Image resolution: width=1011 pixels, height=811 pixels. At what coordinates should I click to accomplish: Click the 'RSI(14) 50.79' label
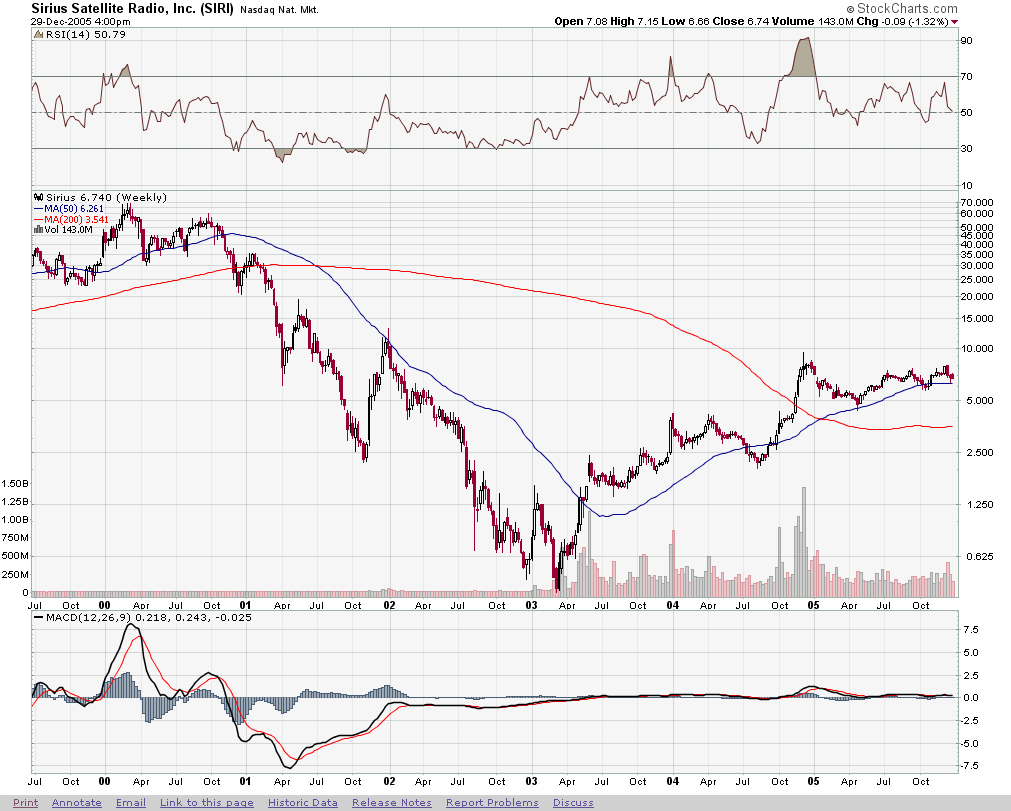pyautogui.click(x=86, y=34)
